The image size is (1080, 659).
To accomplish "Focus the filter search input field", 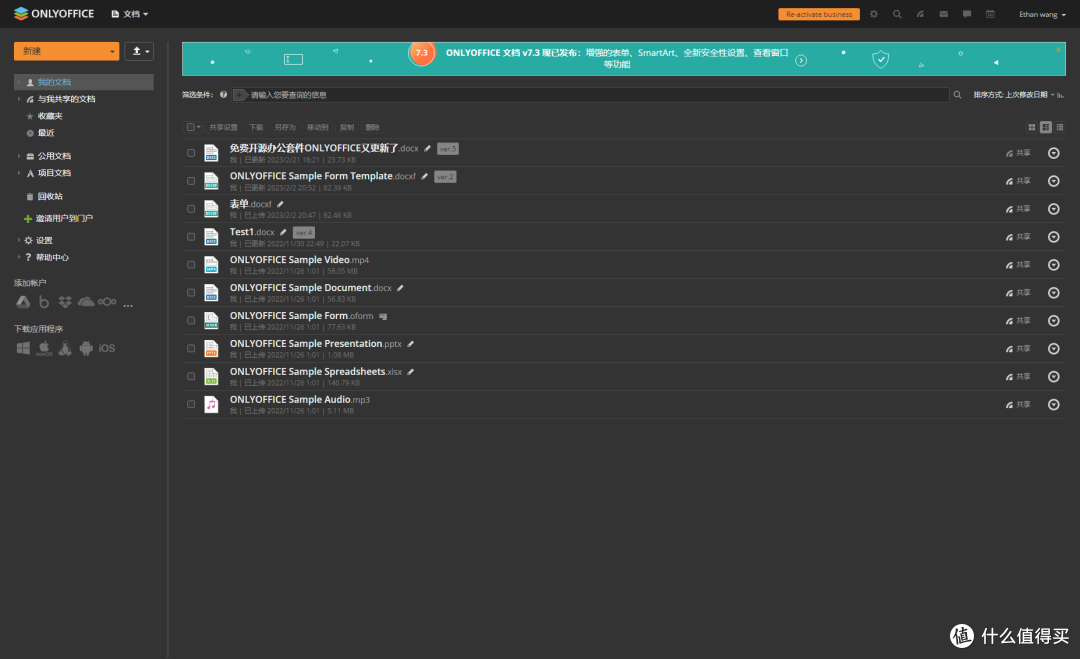I will coord(590,95).
